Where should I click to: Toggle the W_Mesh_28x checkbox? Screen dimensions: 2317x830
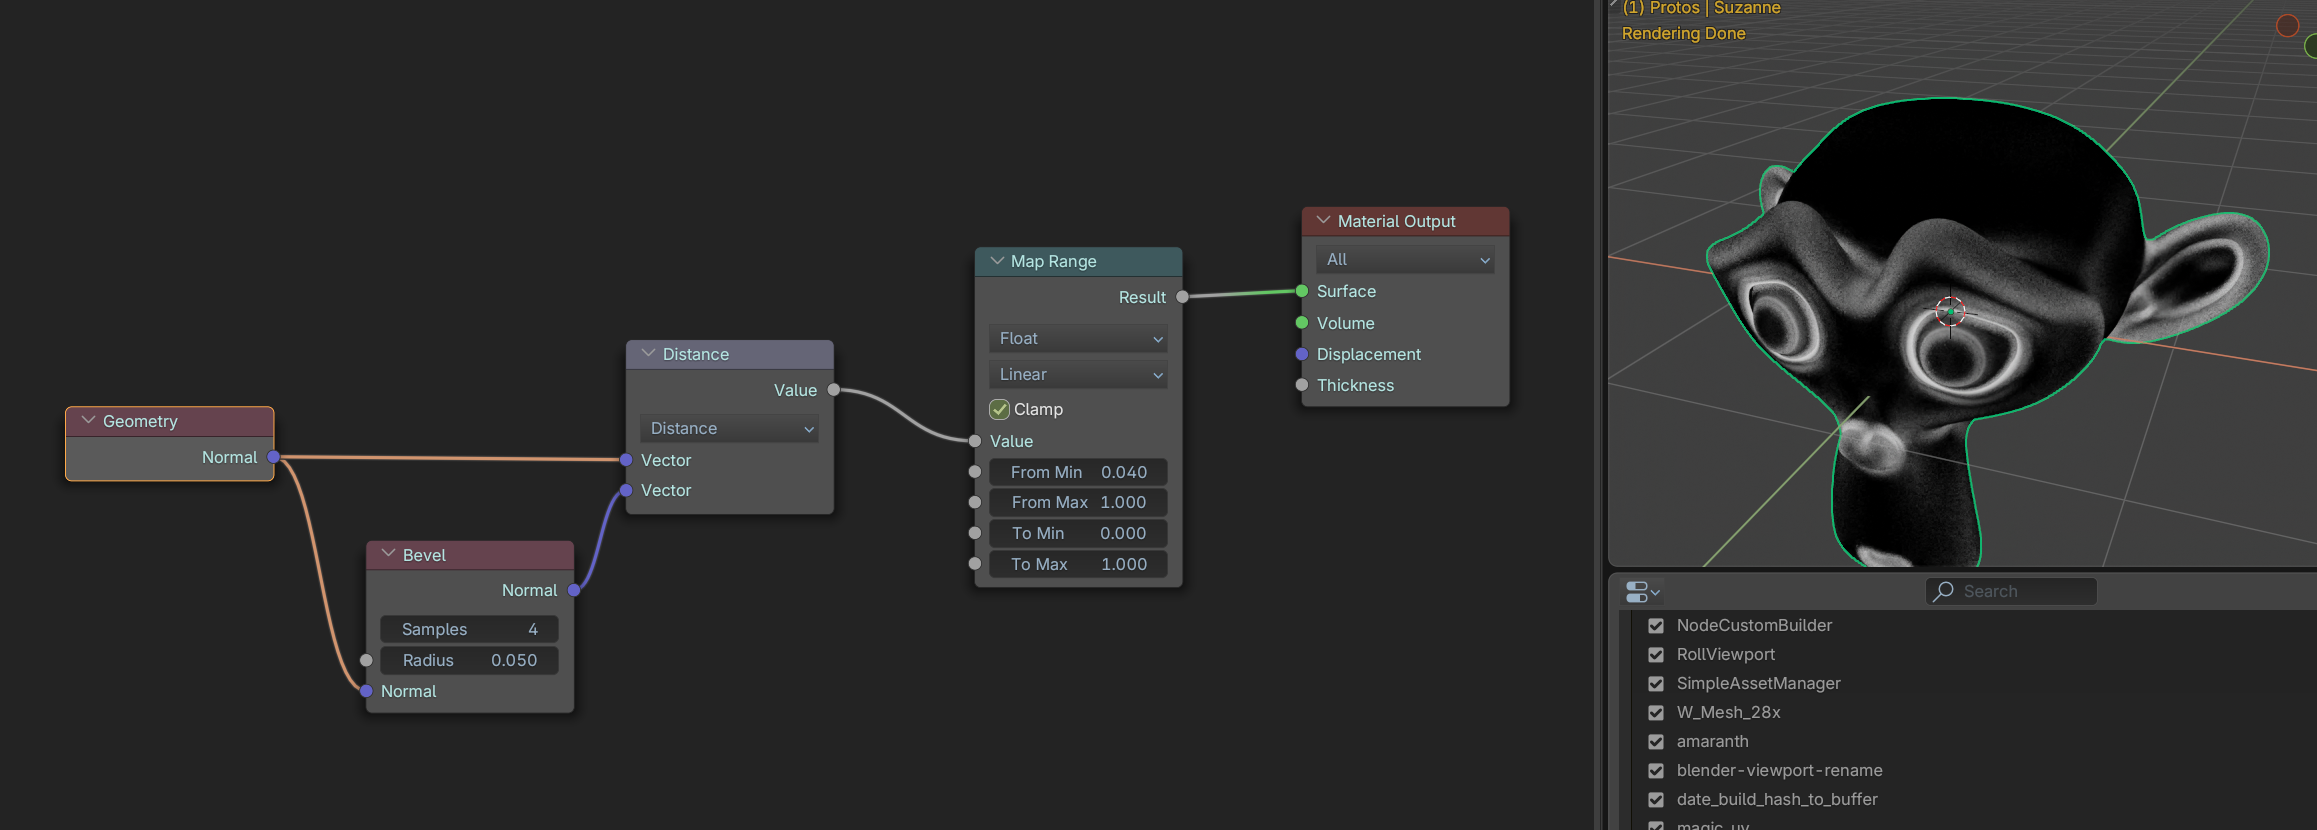click(x=1656, y=713)
